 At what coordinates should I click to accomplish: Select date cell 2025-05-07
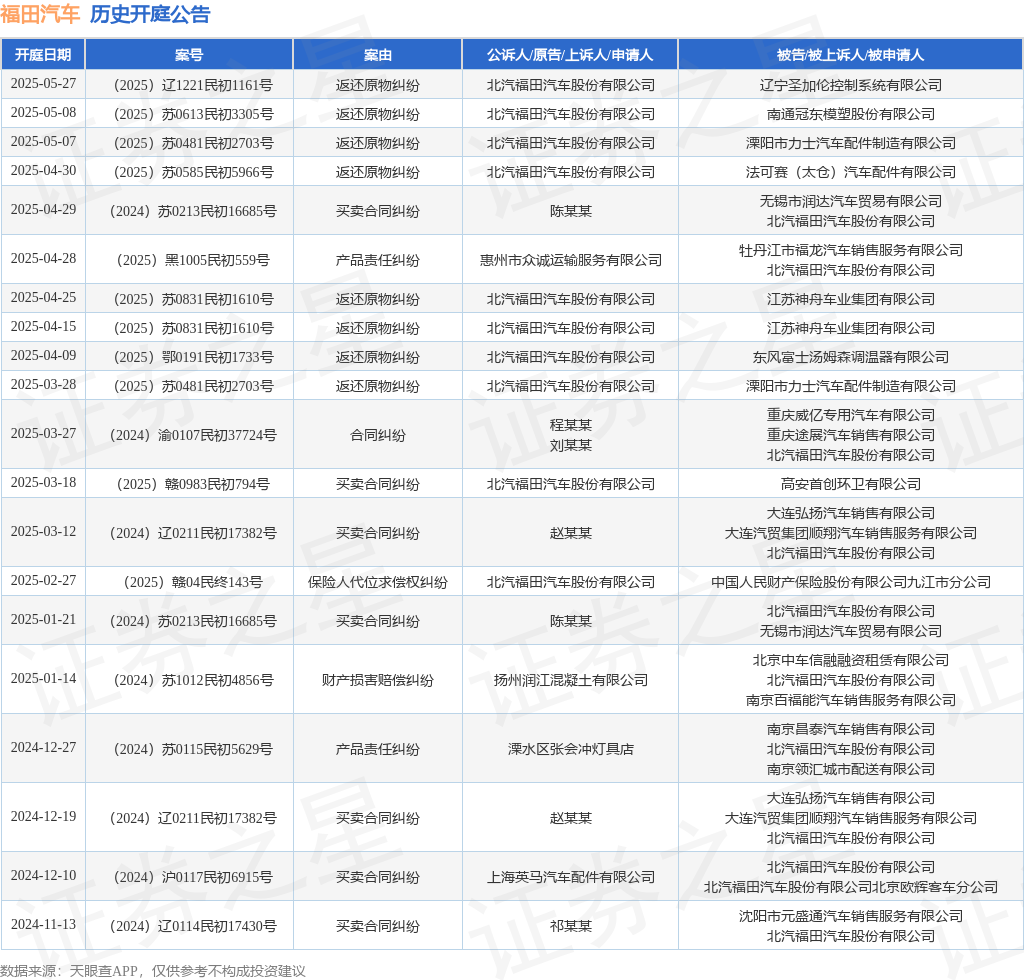coord(43,142)
